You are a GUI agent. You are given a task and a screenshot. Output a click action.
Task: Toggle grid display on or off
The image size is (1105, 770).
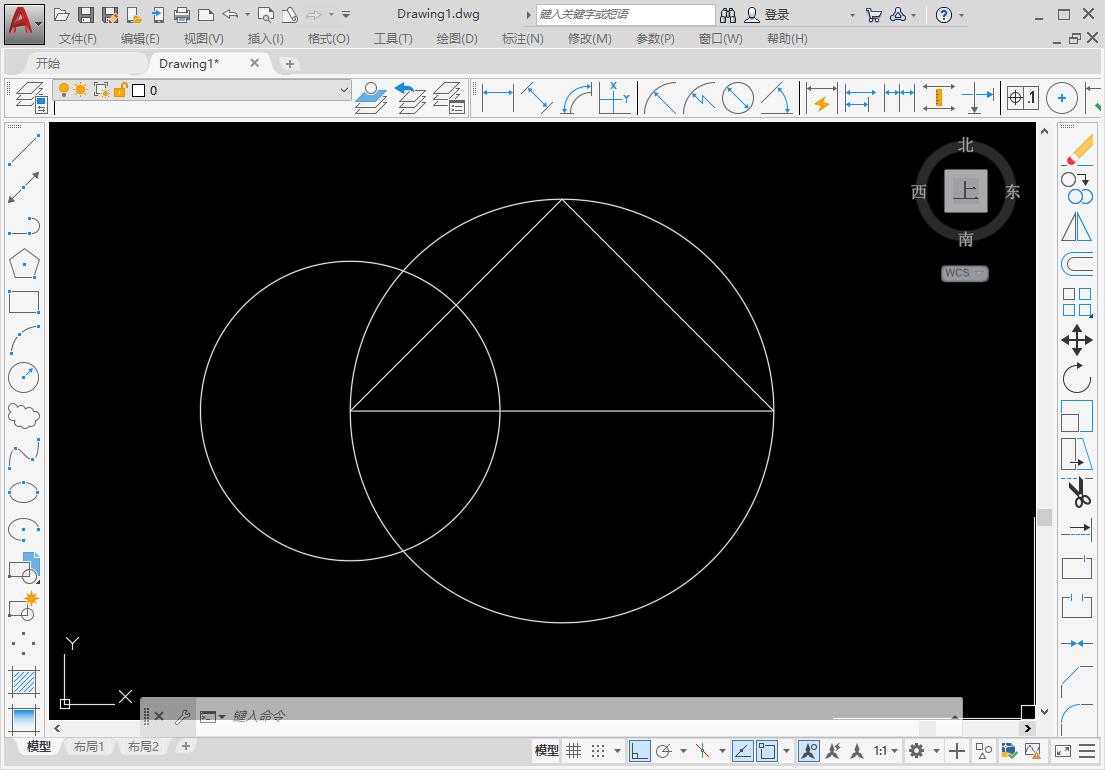(x=573, y=750)
